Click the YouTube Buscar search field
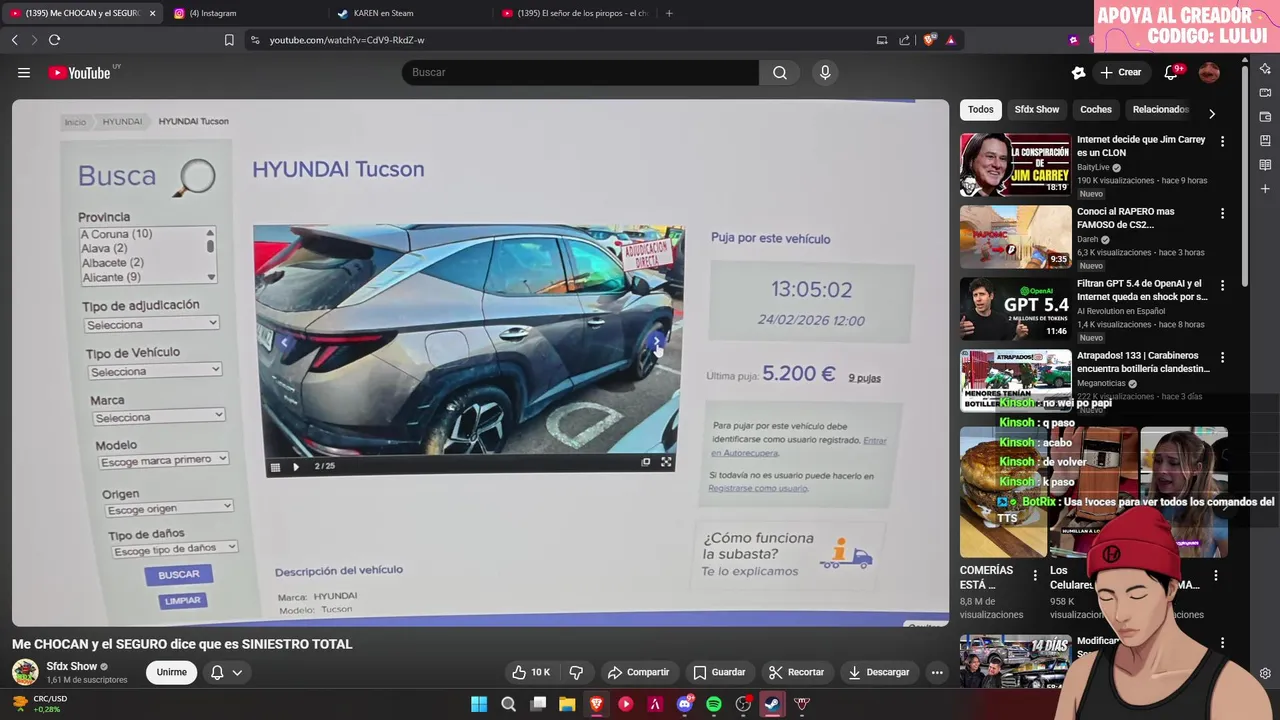Viewport: 1280px width, 720px height. (x=580, y=72)
